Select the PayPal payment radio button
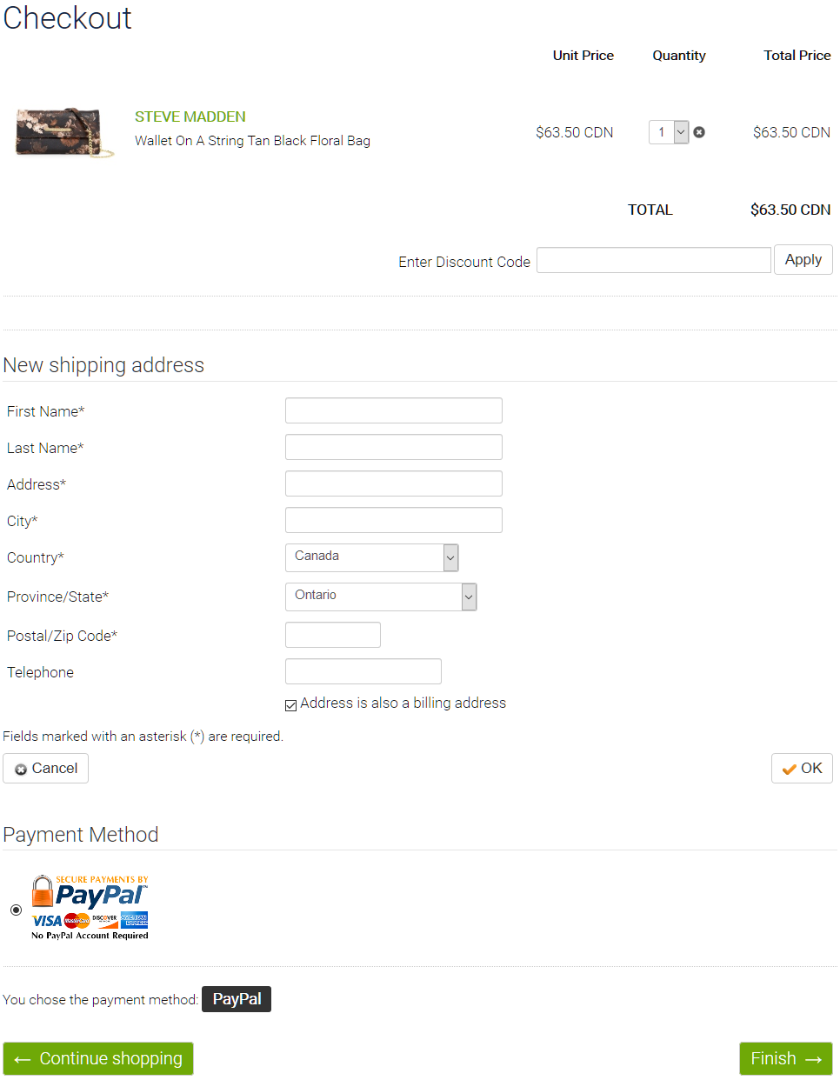838x1080 pixels. pyautogui.click(x=16, y=910)
